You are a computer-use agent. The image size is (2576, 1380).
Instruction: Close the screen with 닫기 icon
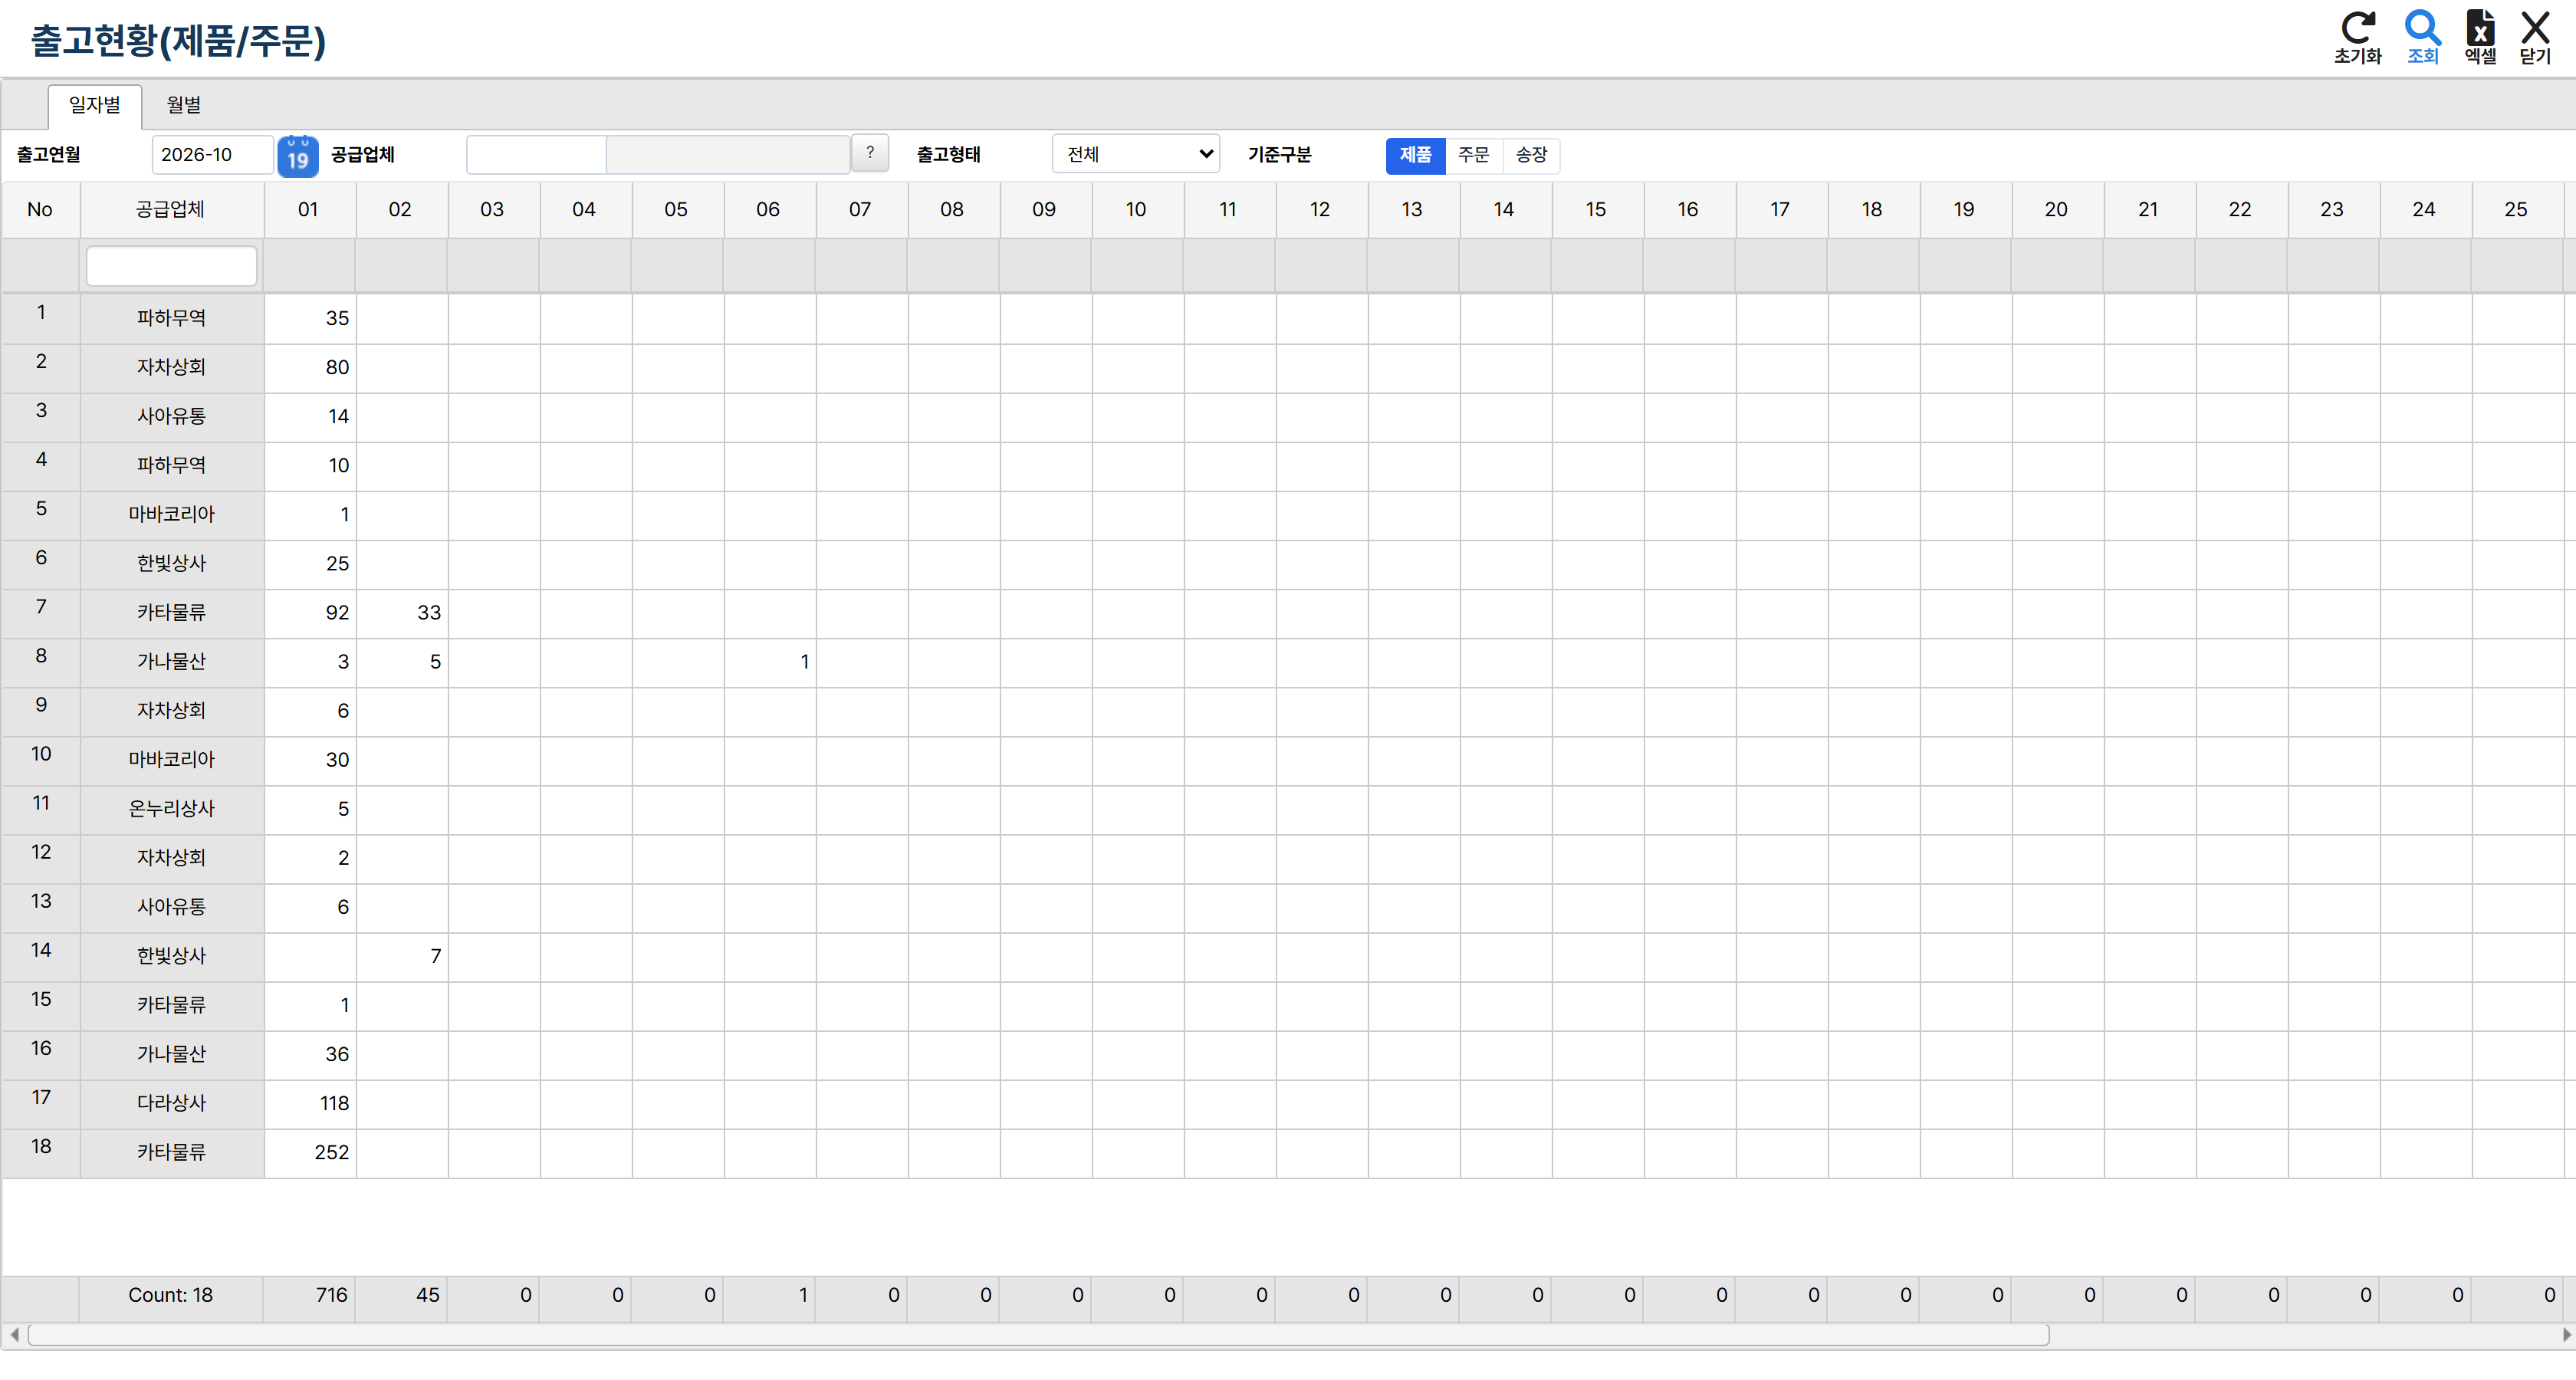coord(2535,37)
